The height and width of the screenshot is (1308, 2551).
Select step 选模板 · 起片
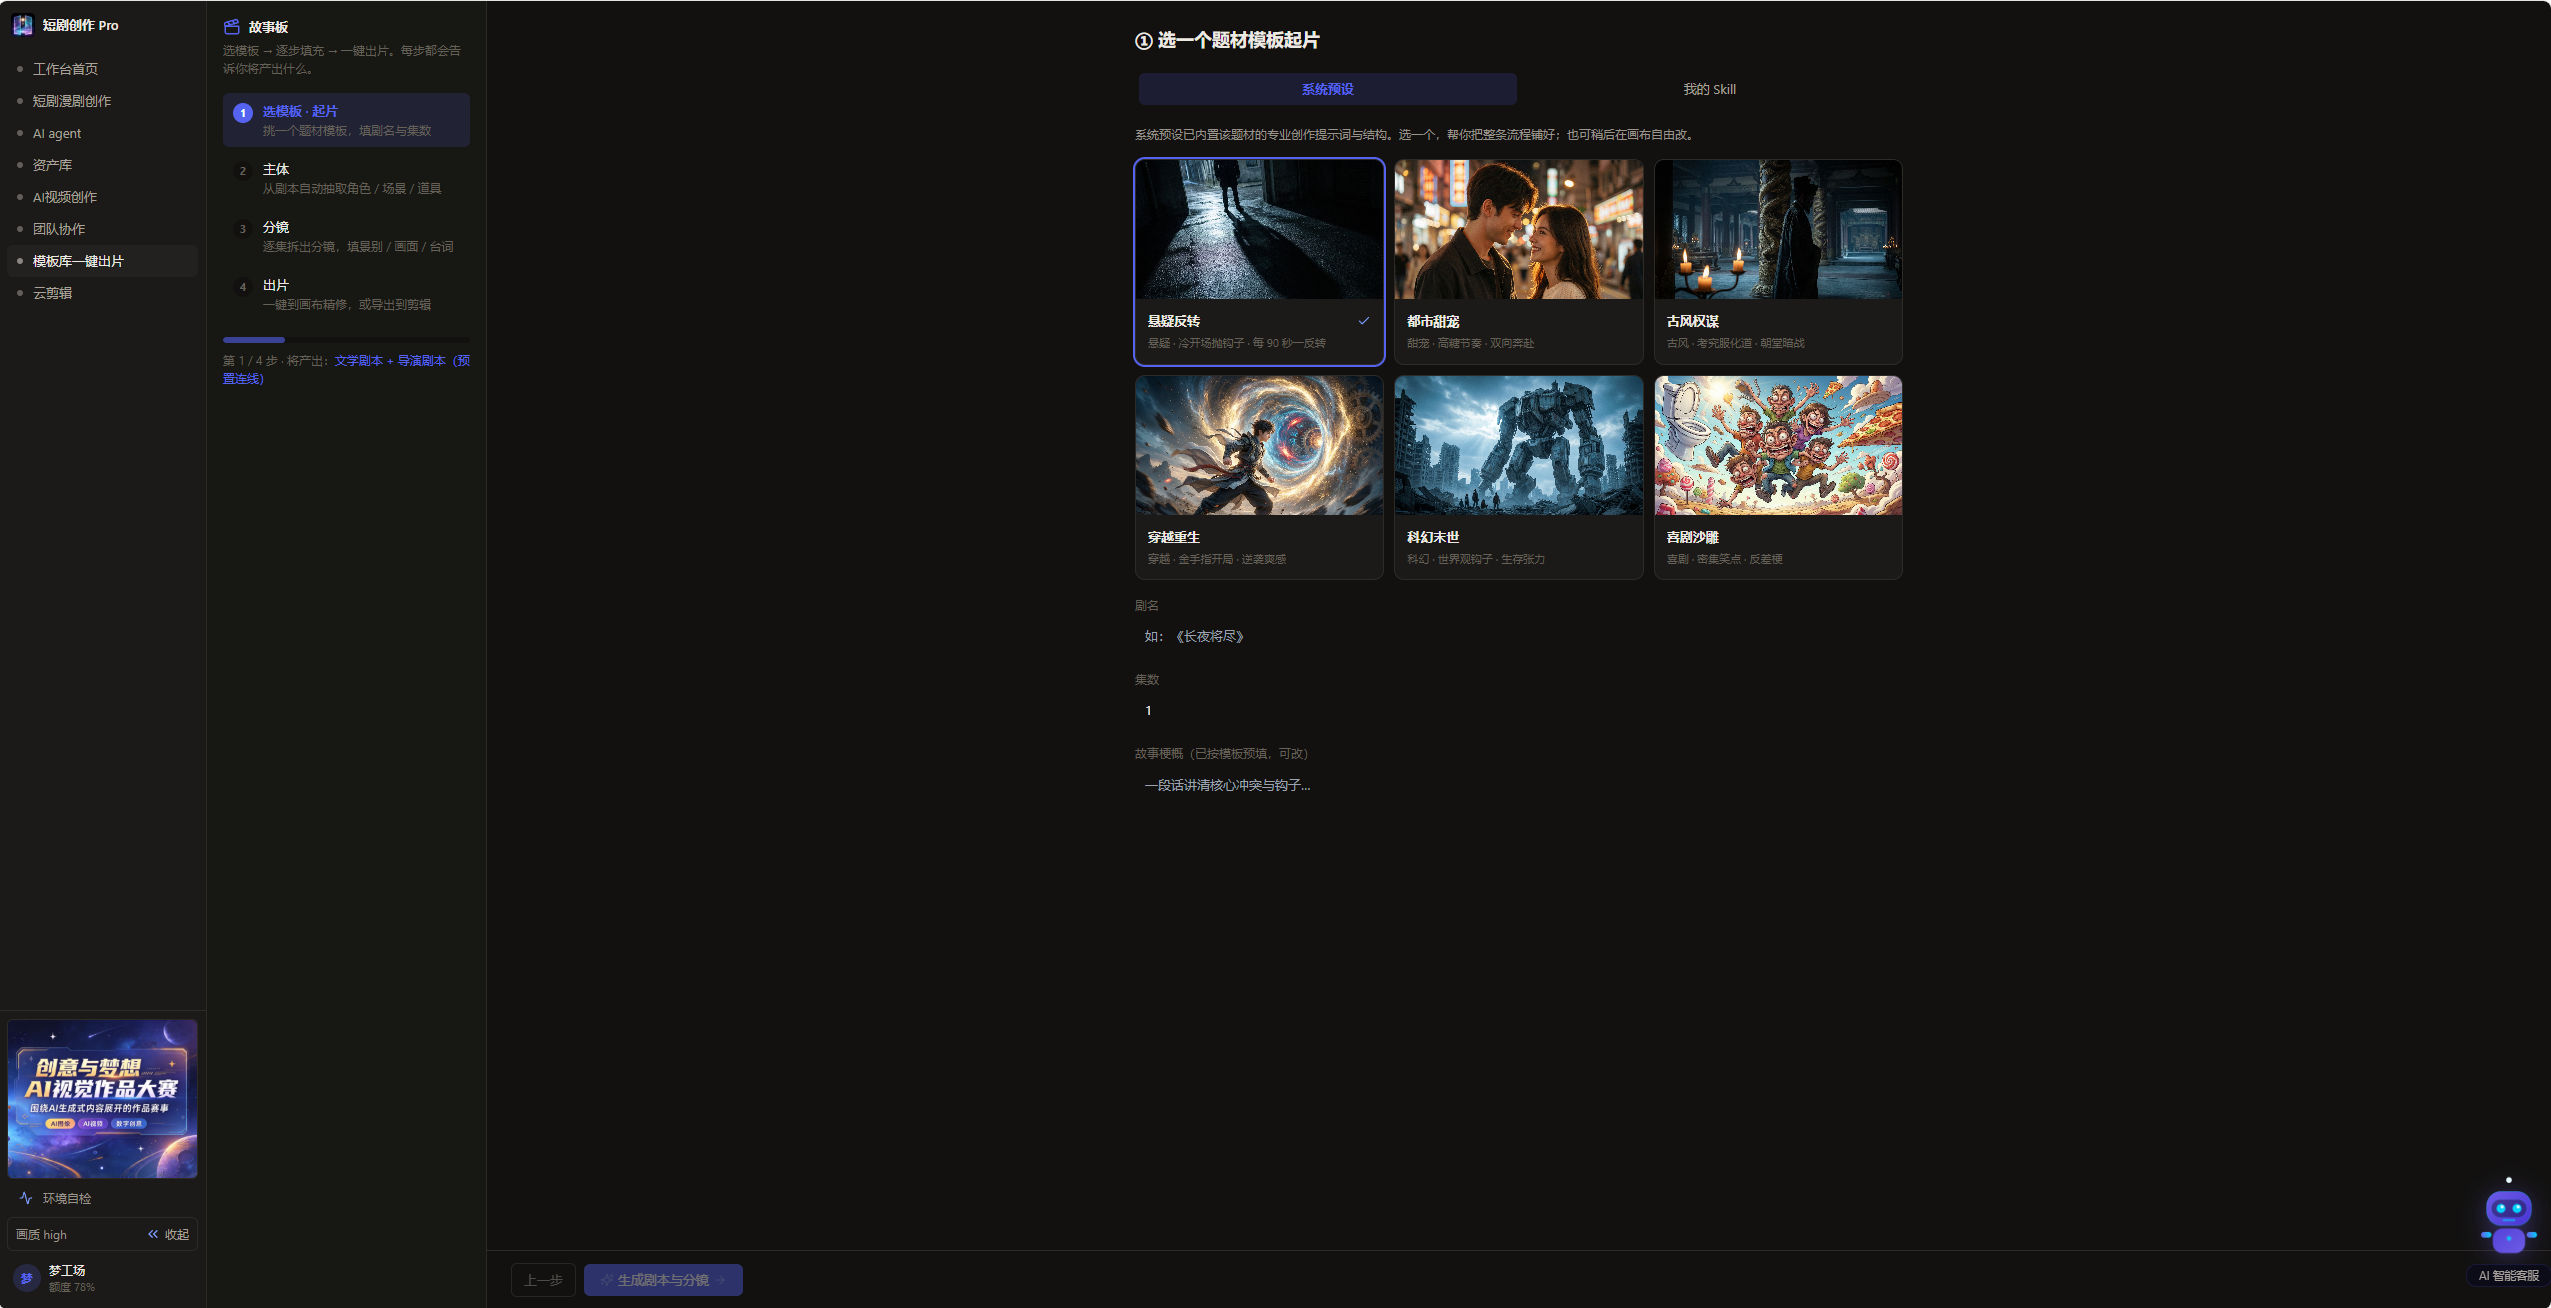[x=346, y=120]
